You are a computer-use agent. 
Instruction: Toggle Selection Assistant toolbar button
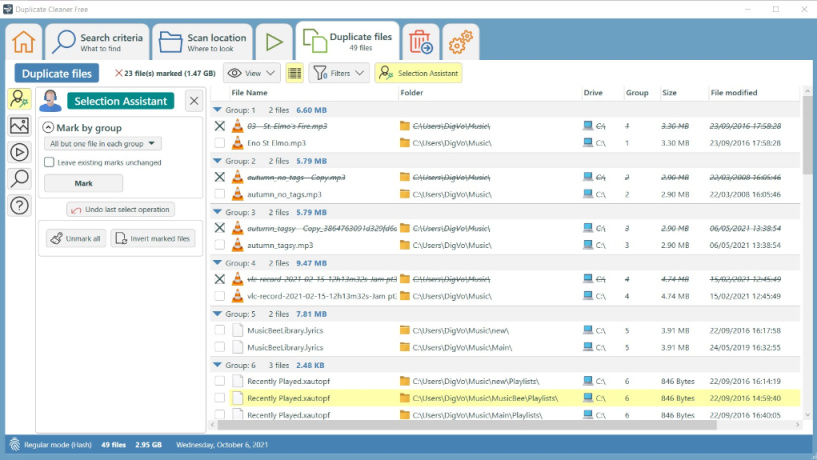418,73
